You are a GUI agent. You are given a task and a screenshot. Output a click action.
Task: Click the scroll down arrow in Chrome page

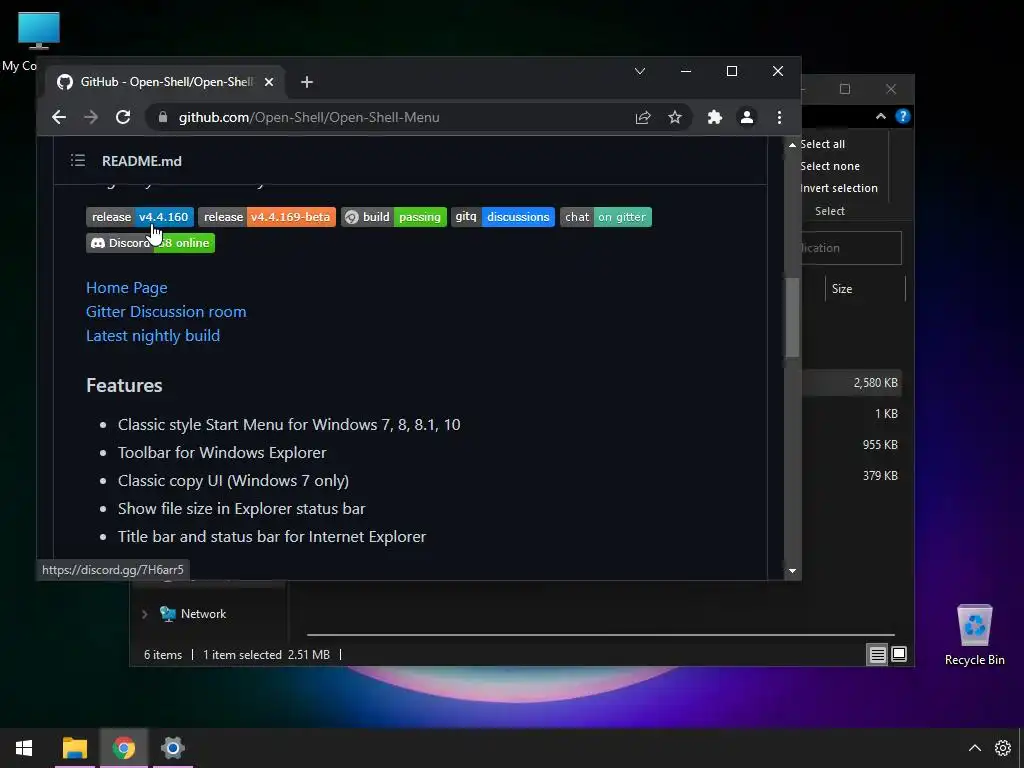[x=792, y=571]
